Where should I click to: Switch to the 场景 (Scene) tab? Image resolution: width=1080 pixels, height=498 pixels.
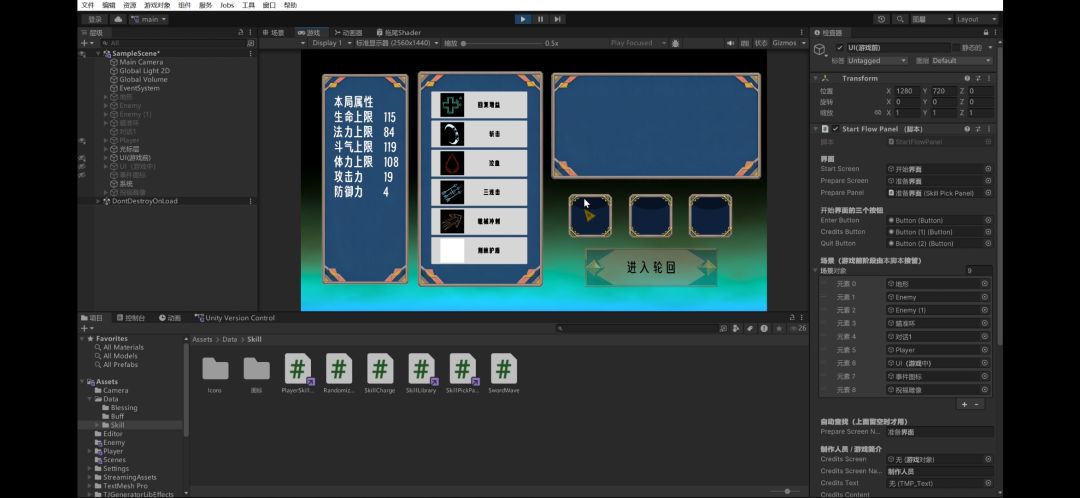[273, 32]
